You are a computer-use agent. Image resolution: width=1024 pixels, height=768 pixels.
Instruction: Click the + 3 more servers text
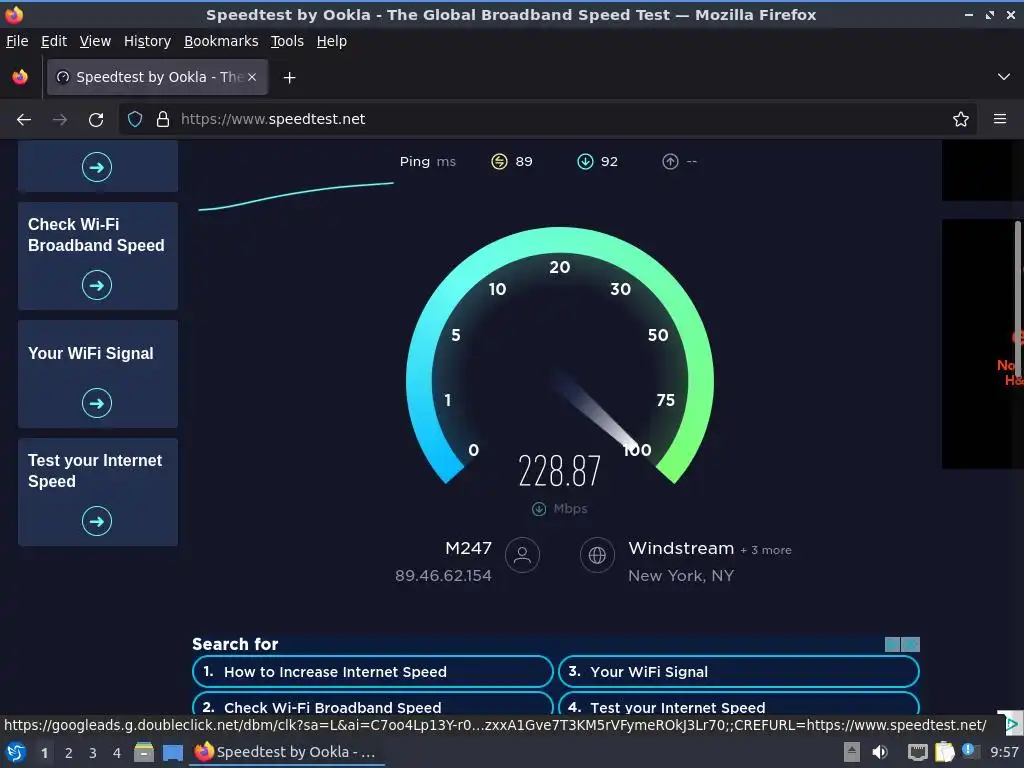766,550
